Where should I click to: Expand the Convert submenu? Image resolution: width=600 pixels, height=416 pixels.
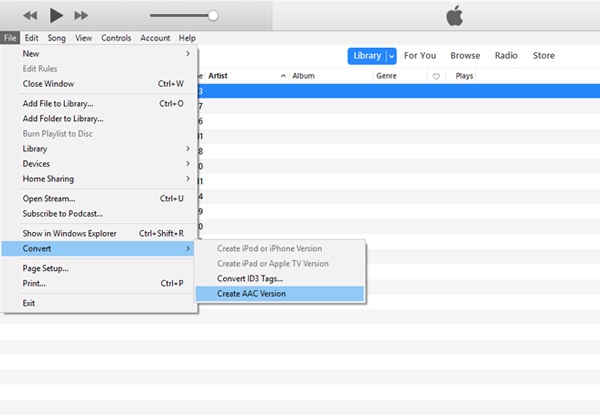coord(98,248)
